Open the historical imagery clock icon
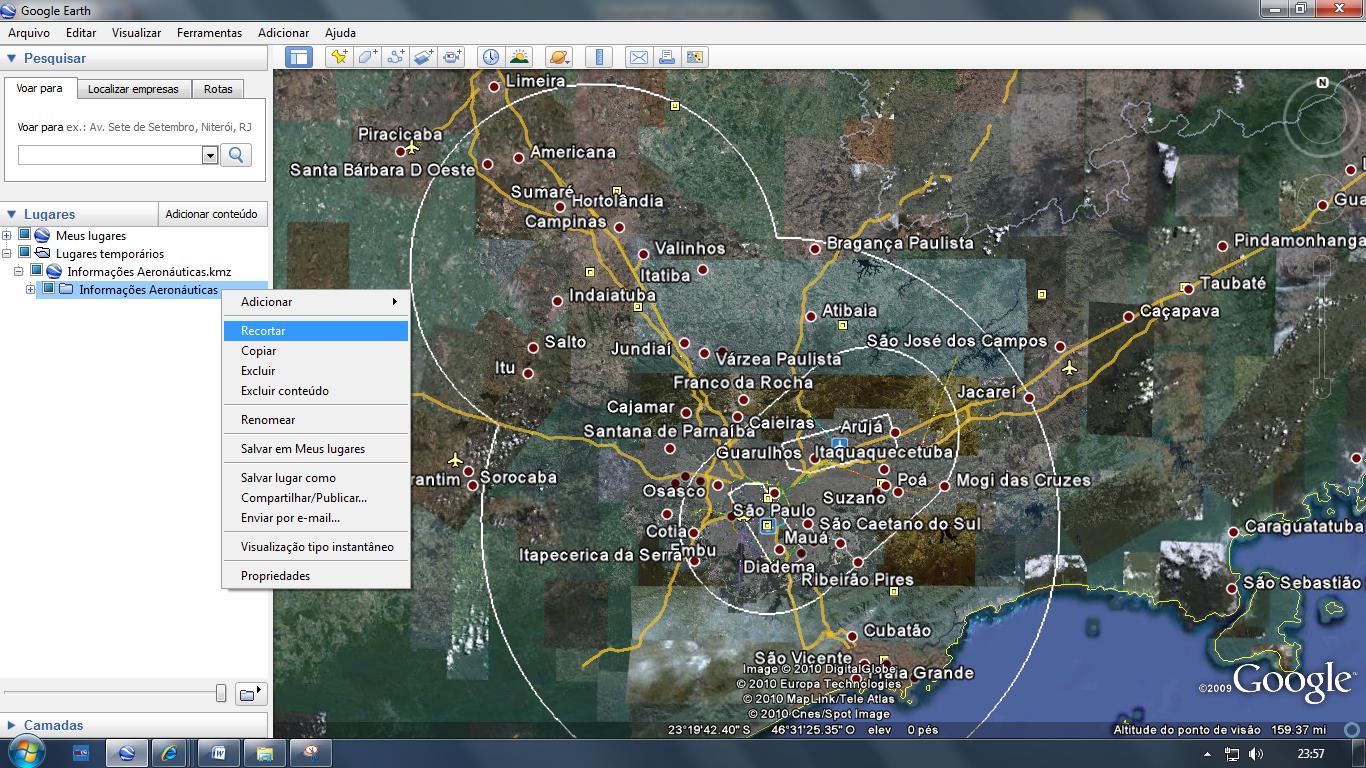The image size is (1366, 768). pos(490,57)
